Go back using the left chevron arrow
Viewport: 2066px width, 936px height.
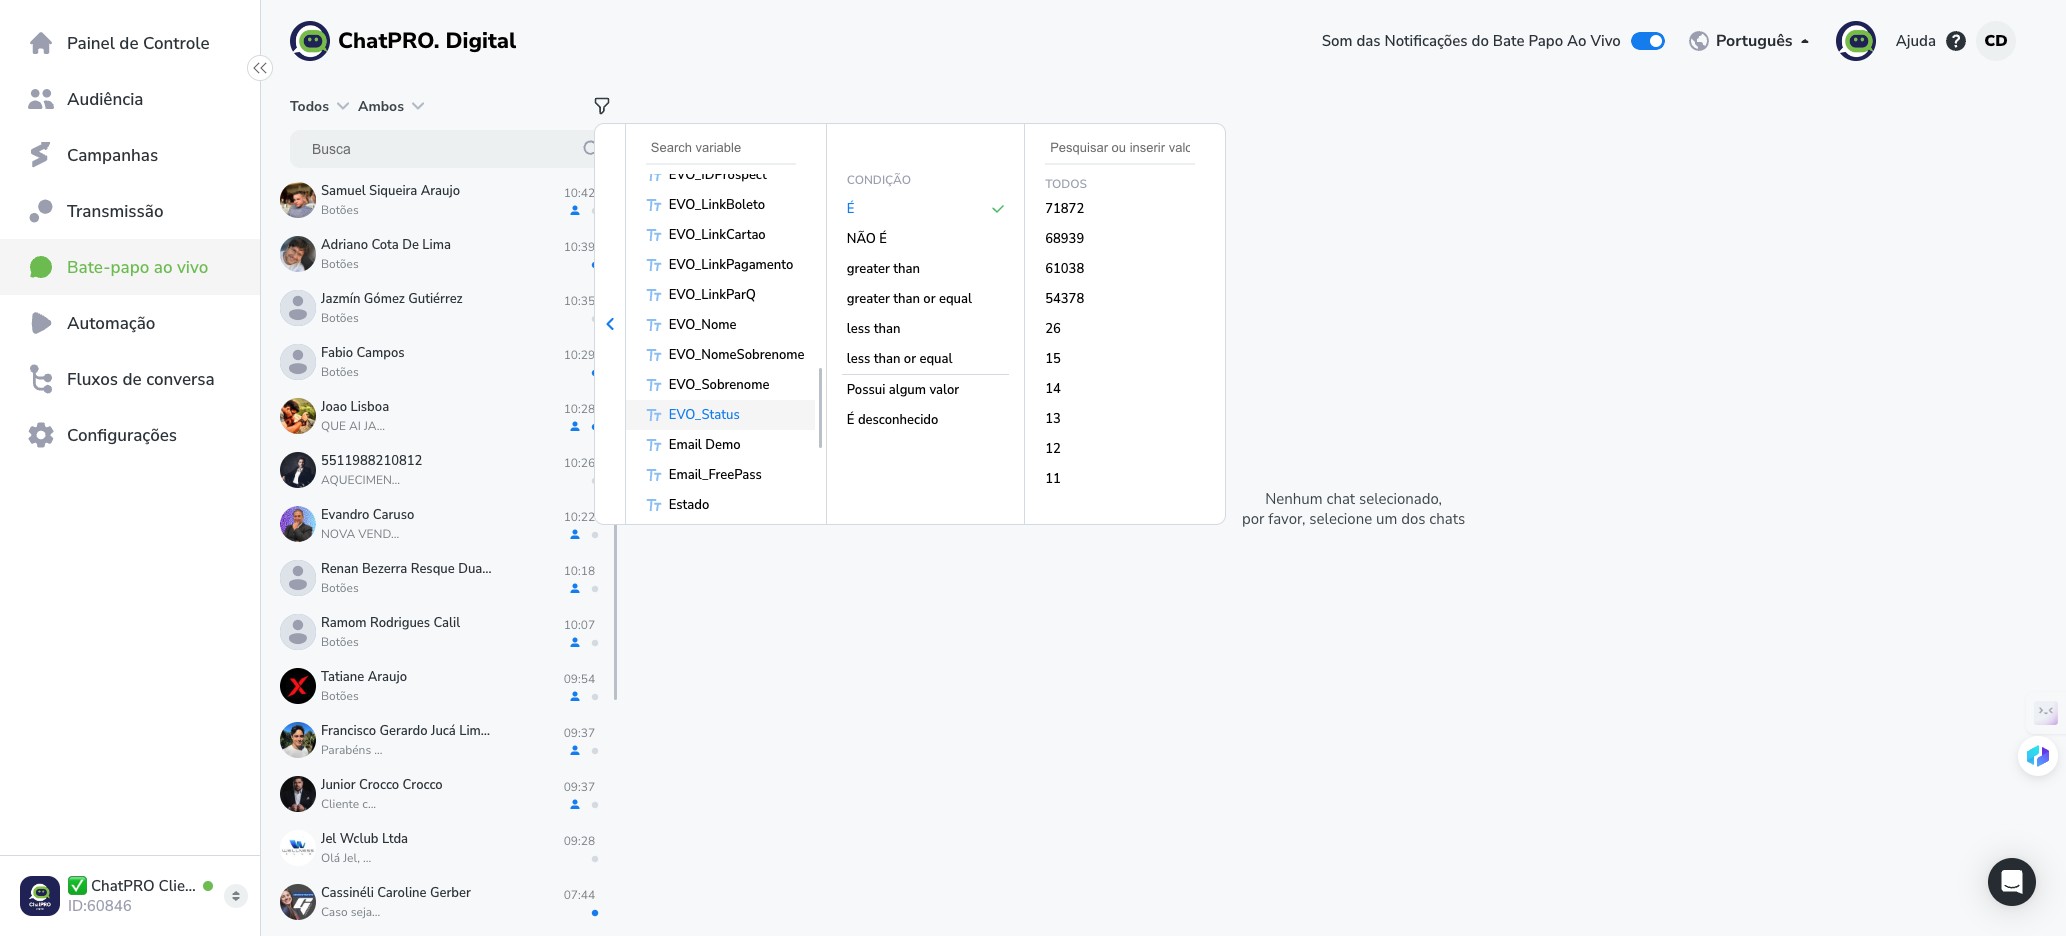[x=610, y=324]
